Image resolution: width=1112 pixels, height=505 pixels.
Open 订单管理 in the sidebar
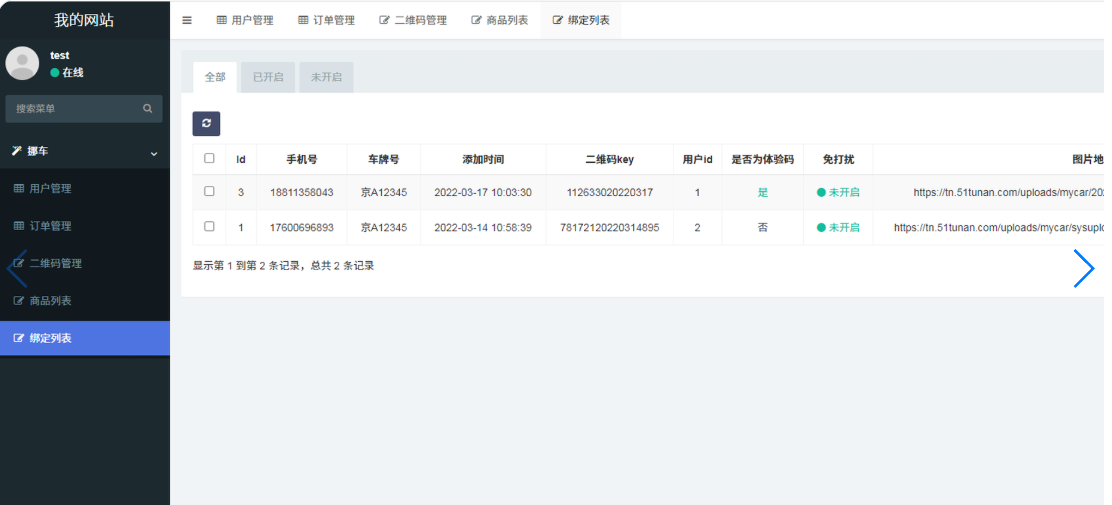50,226
